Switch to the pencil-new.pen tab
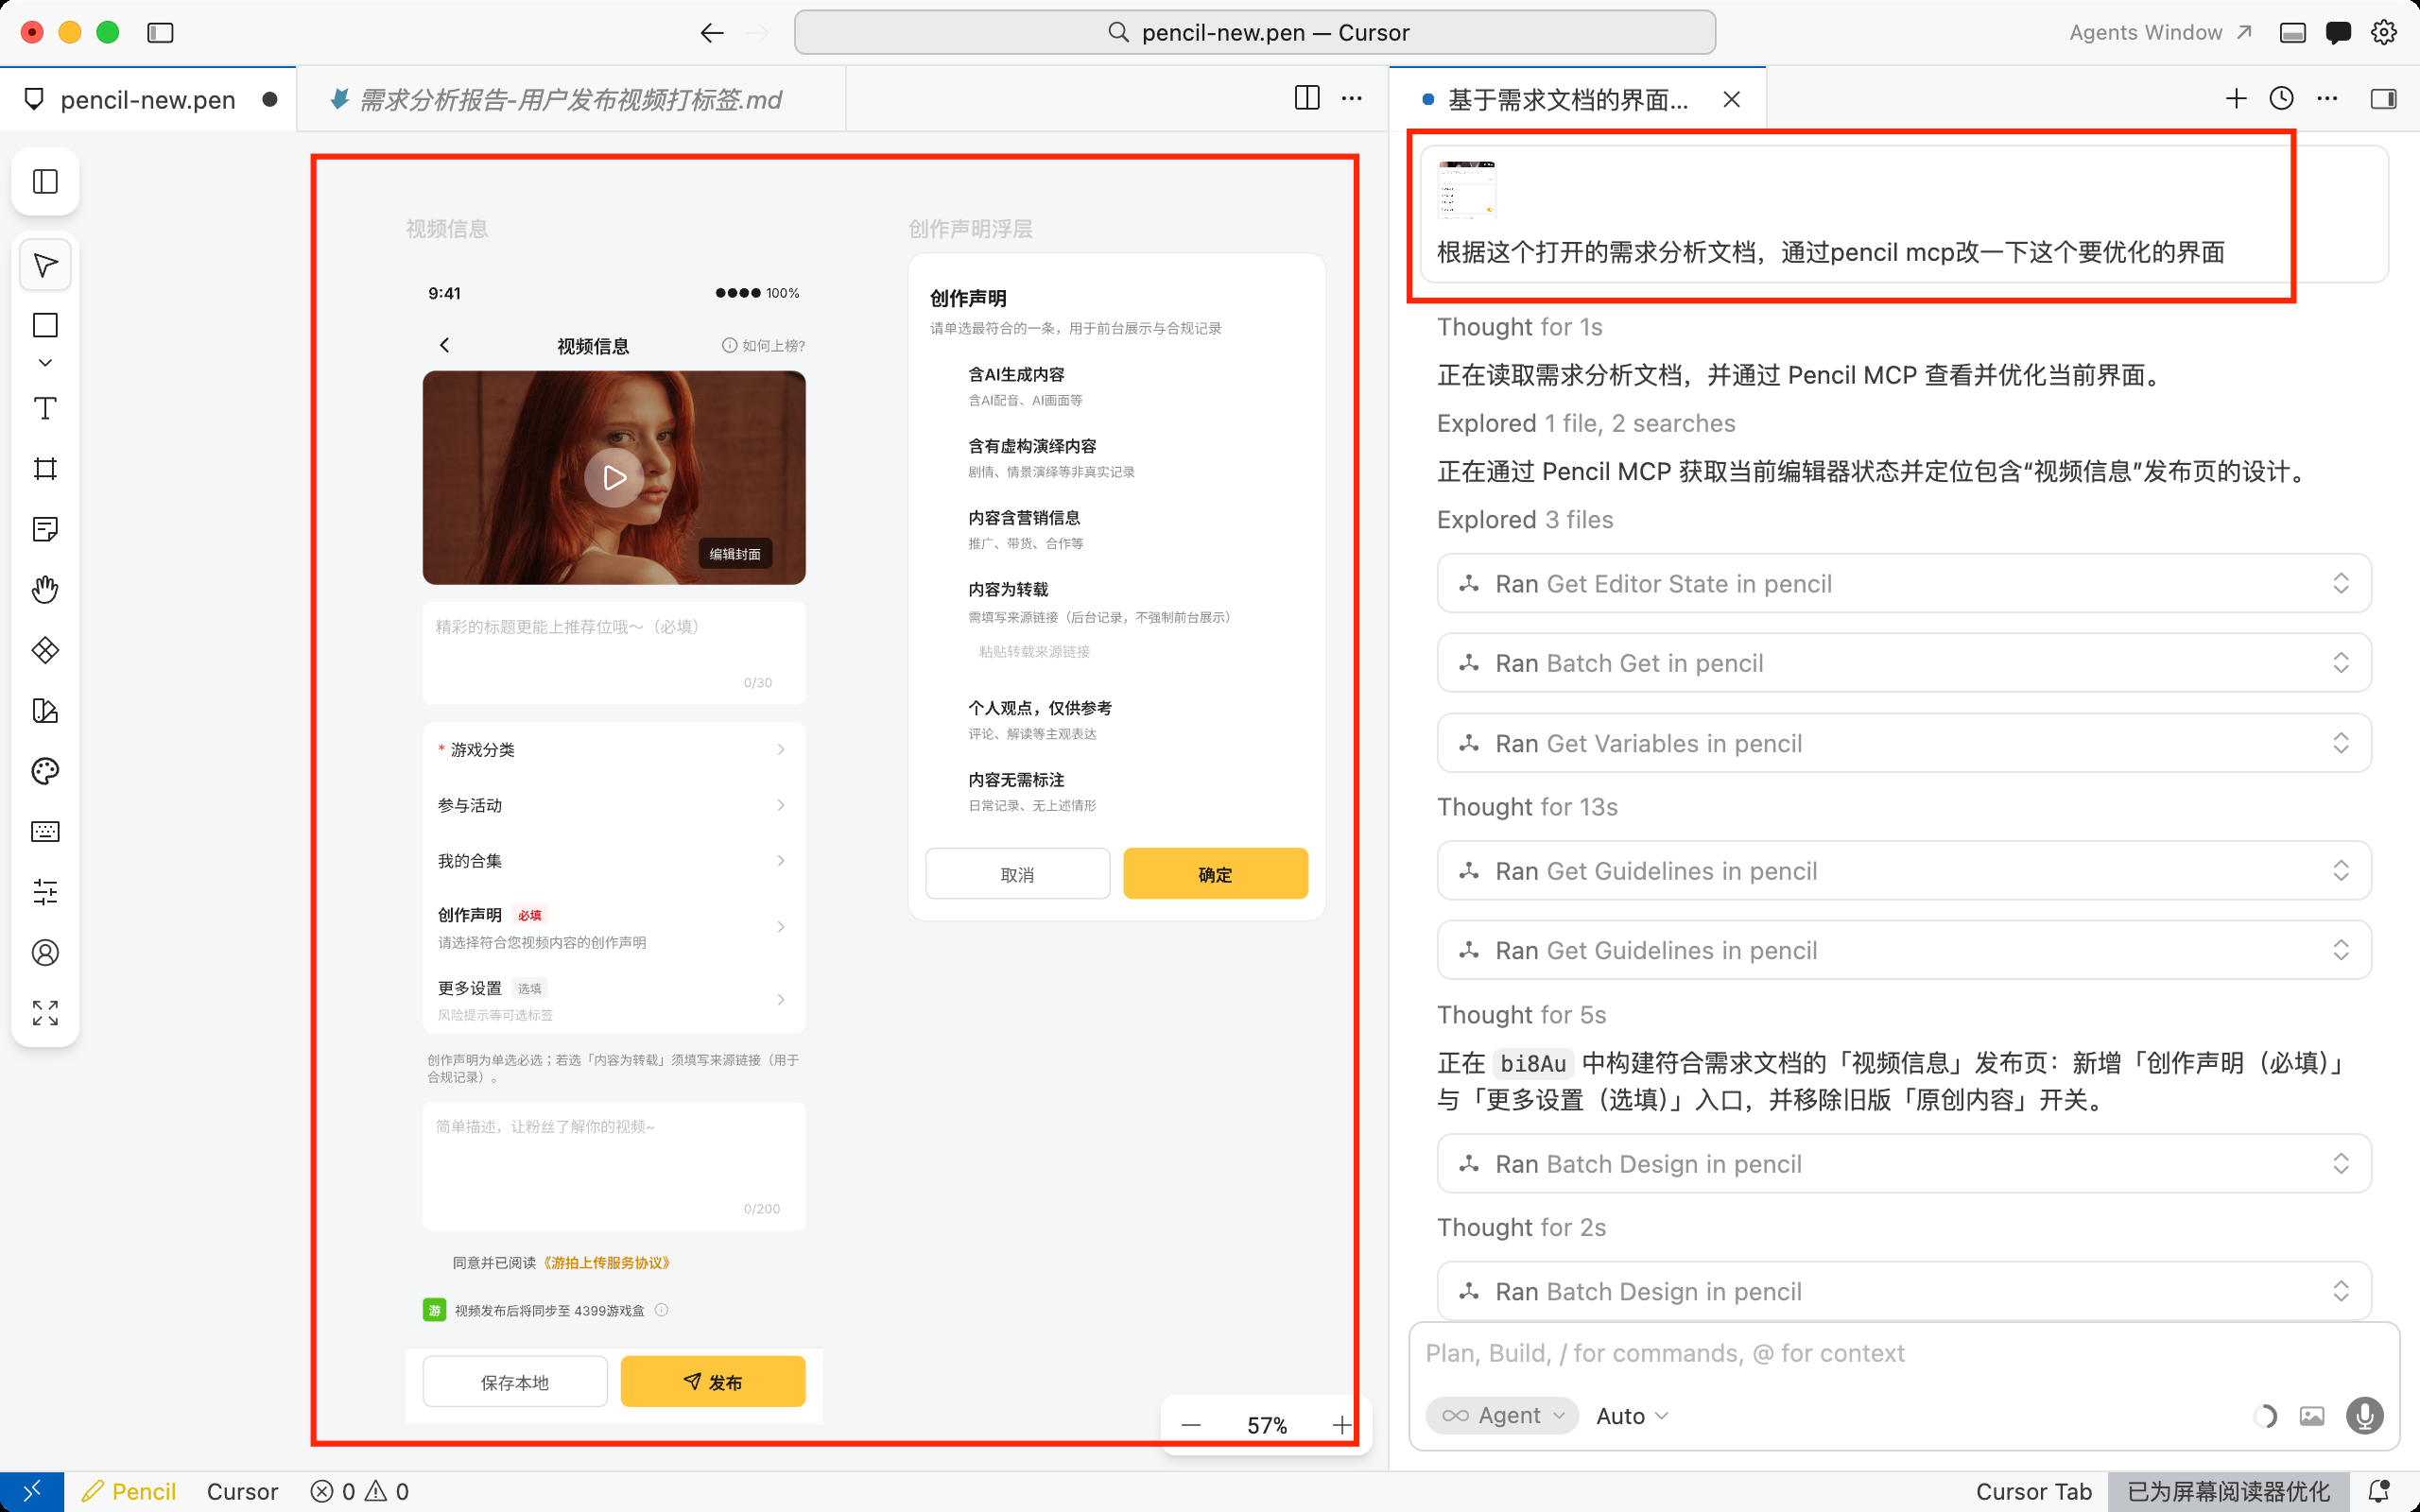2420x1512 pixels. point(148,99)
